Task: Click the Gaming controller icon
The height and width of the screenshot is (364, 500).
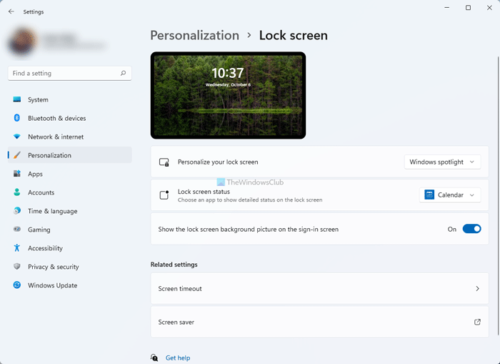Action: (17, 229)
